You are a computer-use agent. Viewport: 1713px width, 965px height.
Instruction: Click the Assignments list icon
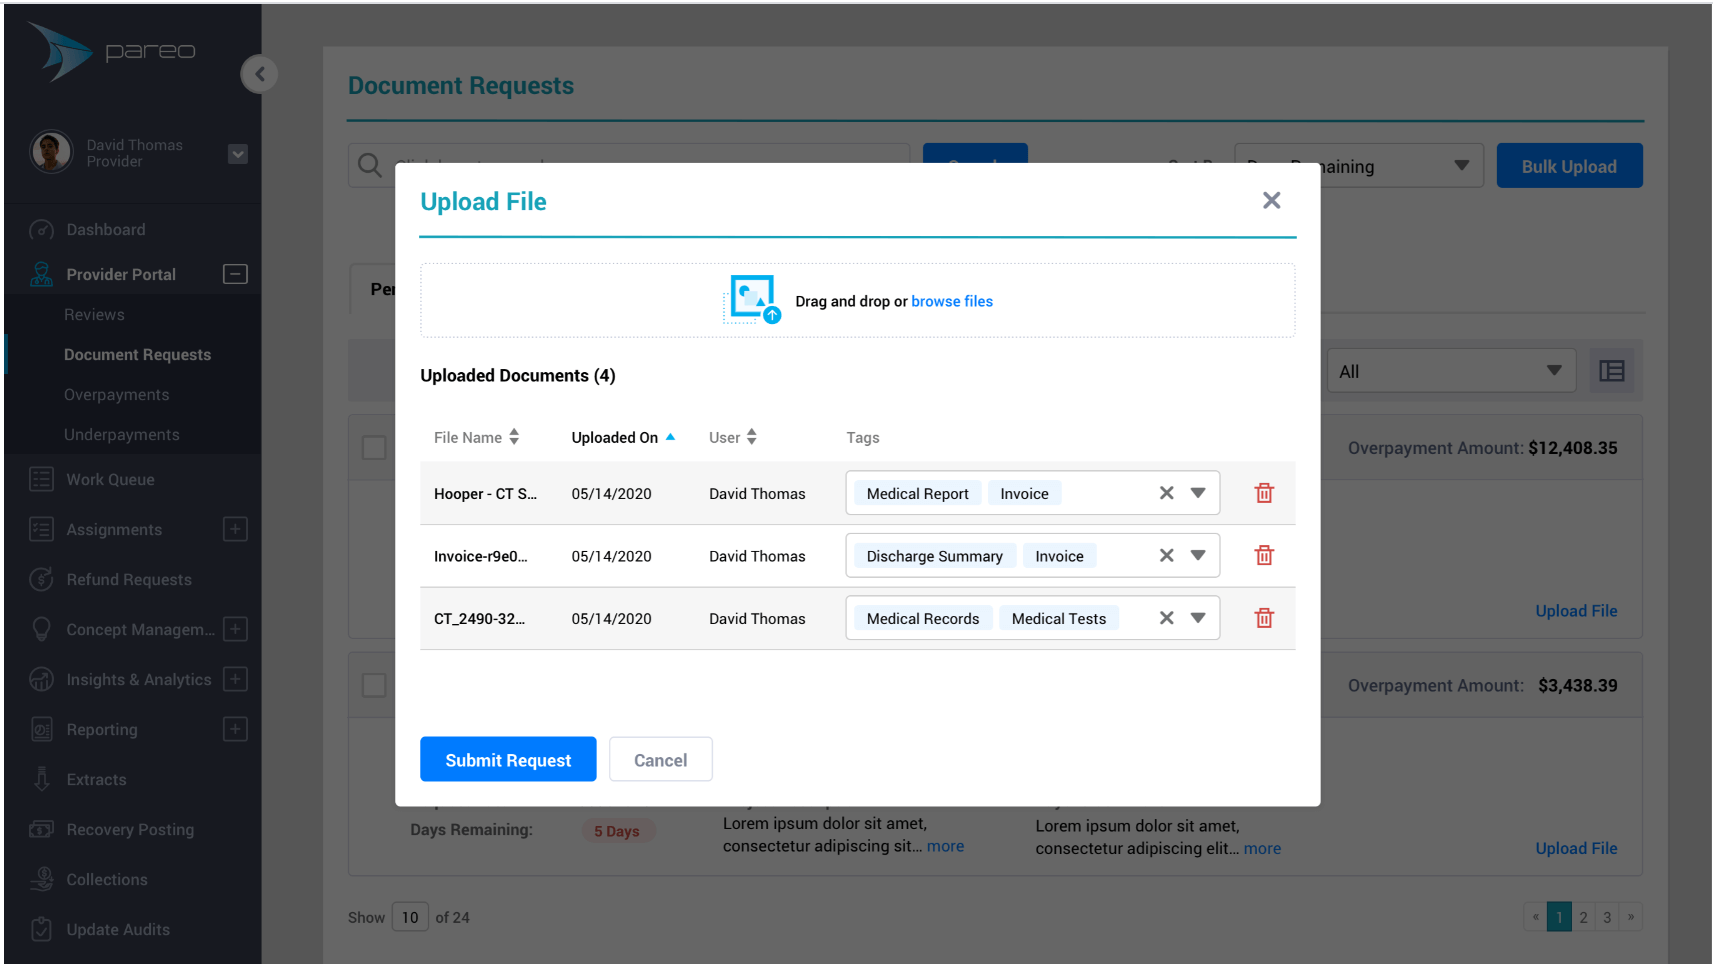[x=41, y=529]
